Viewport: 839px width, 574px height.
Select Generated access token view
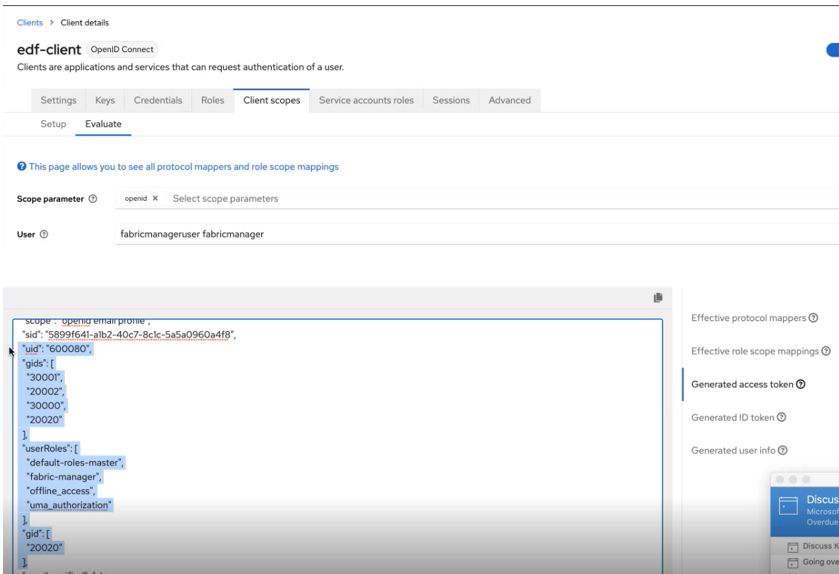742,384
